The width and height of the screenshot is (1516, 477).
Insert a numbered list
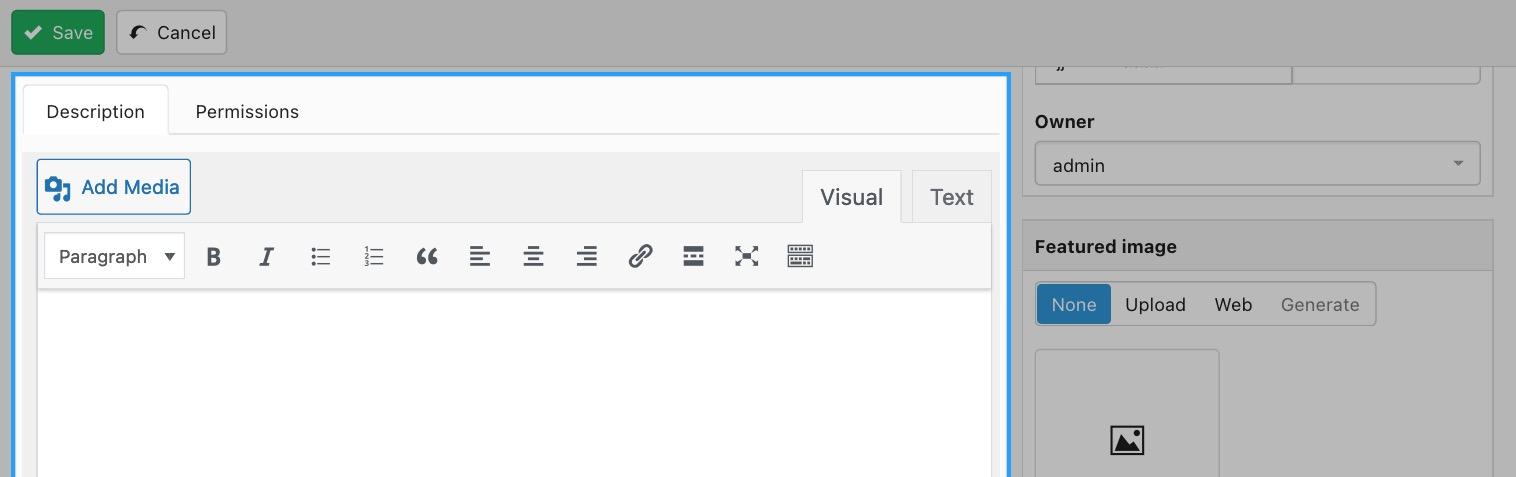pyautogui.click(x=374, y=257)
